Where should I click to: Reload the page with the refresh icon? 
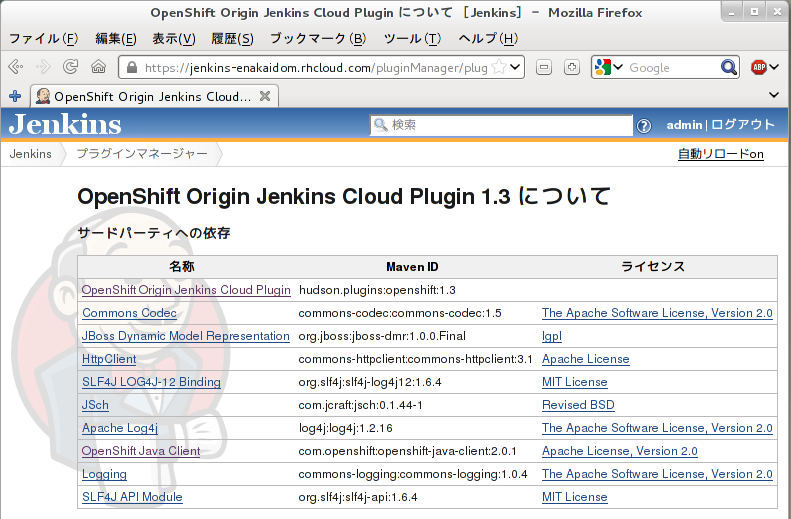[x=71, y=67]
